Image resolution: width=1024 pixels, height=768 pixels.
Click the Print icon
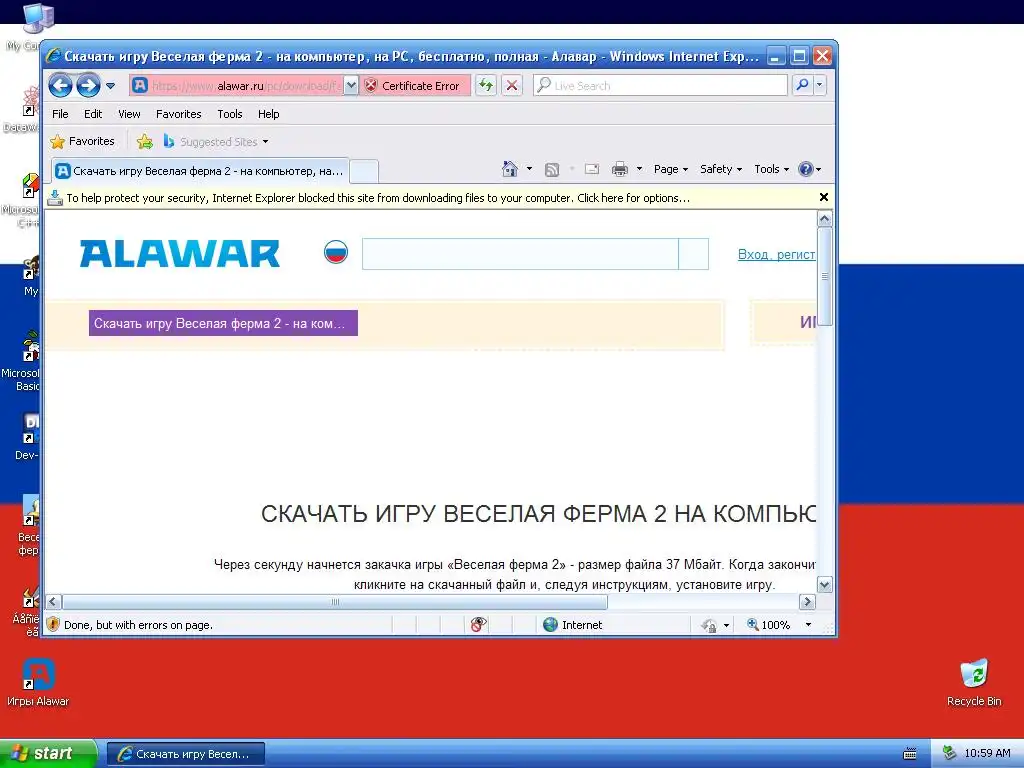pos(620,170)
